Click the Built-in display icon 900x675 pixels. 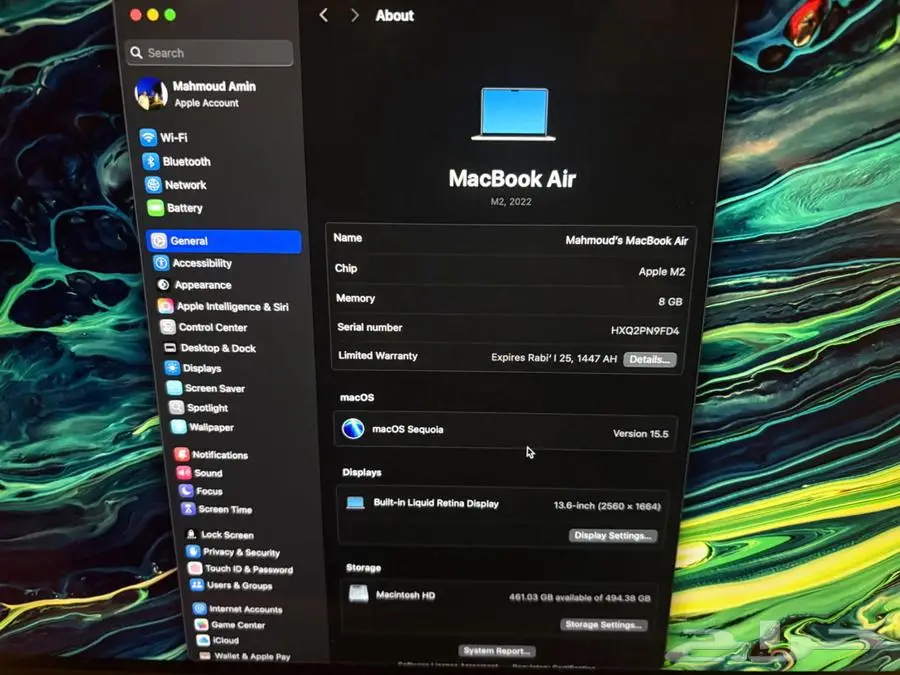355,503
